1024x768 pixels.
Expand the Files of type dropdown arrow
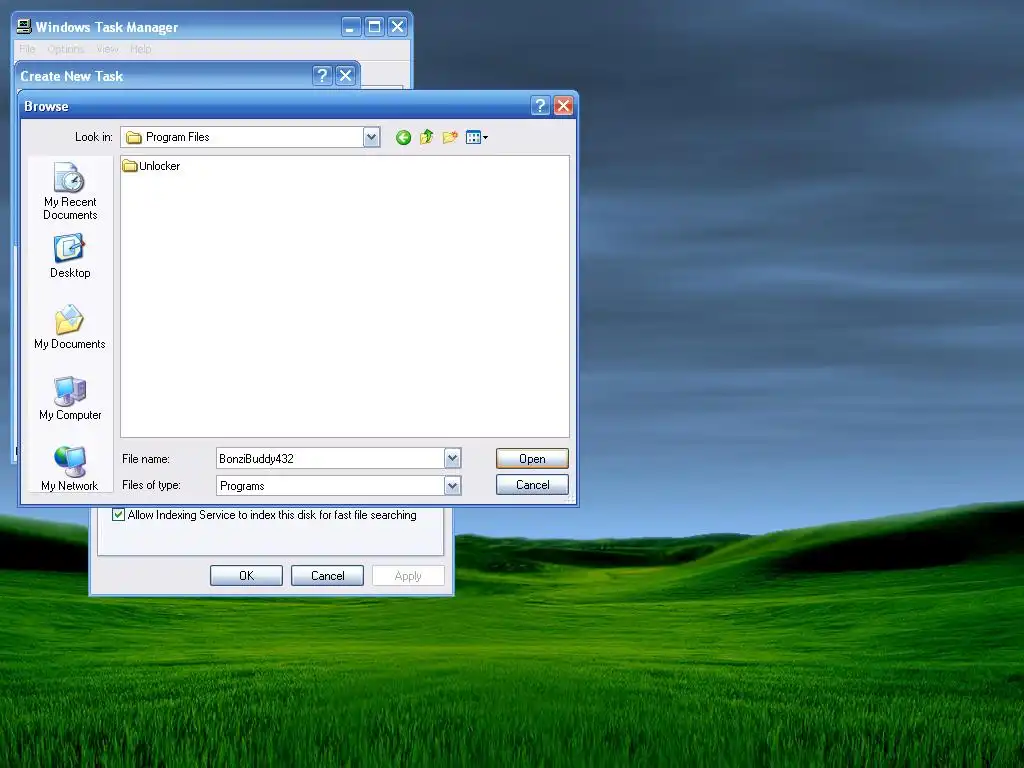[453, 486]
